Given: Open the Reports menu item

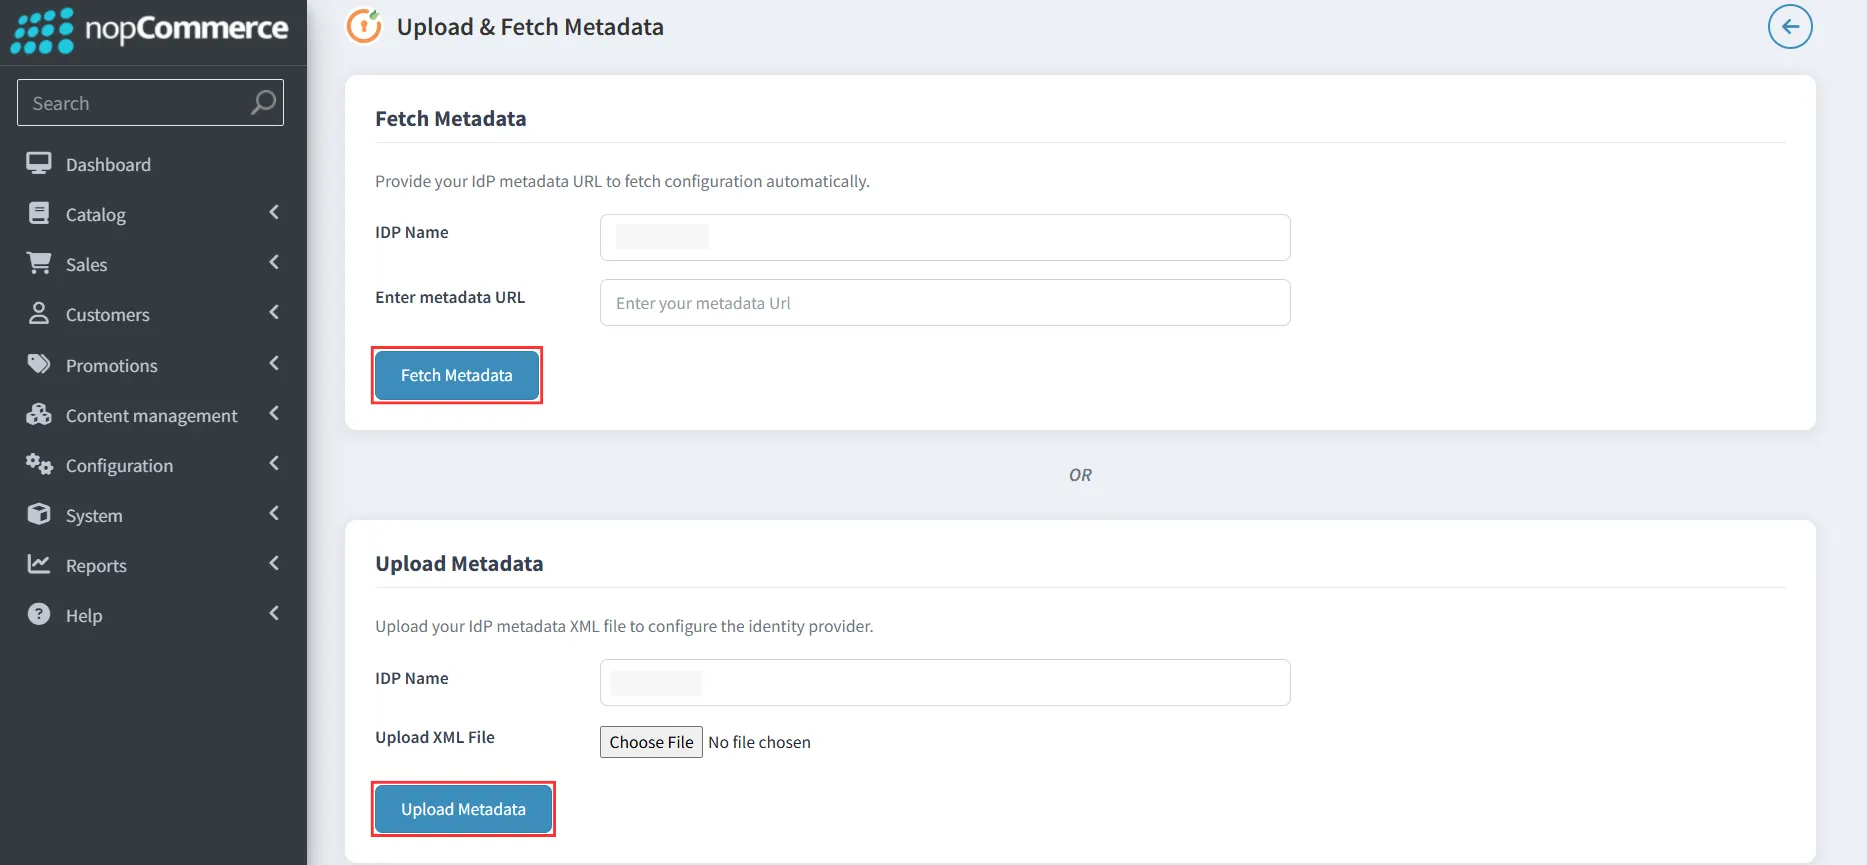Looking at the screenshot, I should (153, 565).
